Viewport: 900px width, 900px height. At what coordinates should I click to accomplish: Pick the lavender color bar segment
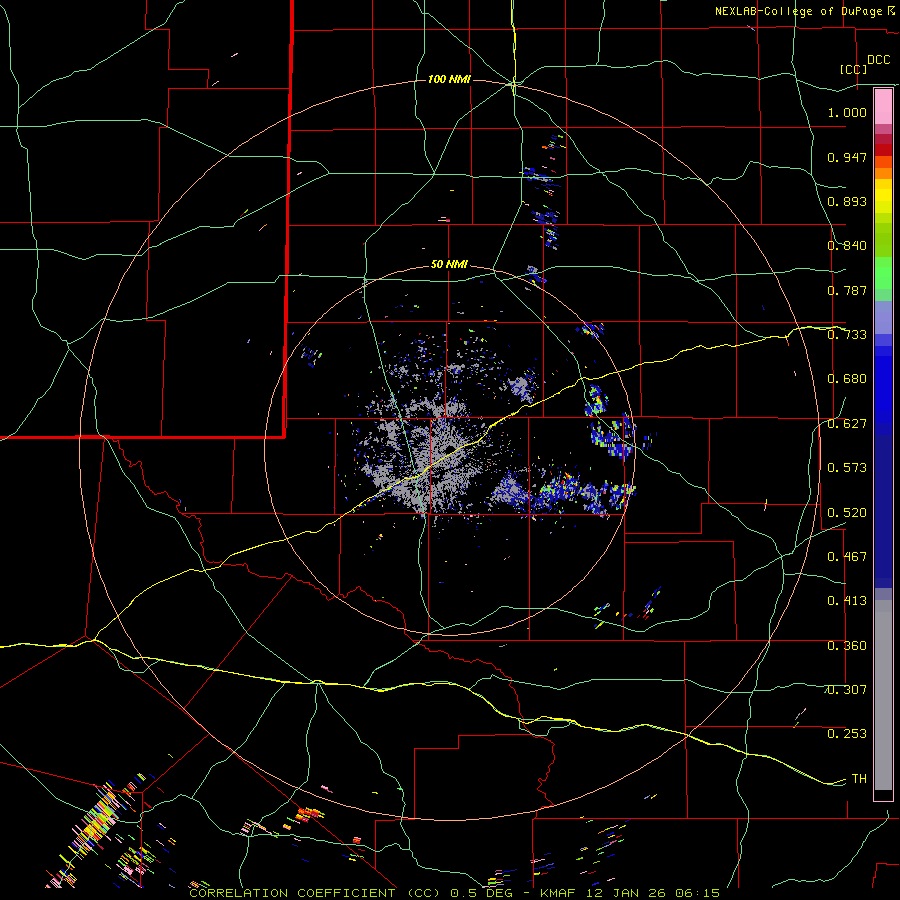[x=883, y=317]
